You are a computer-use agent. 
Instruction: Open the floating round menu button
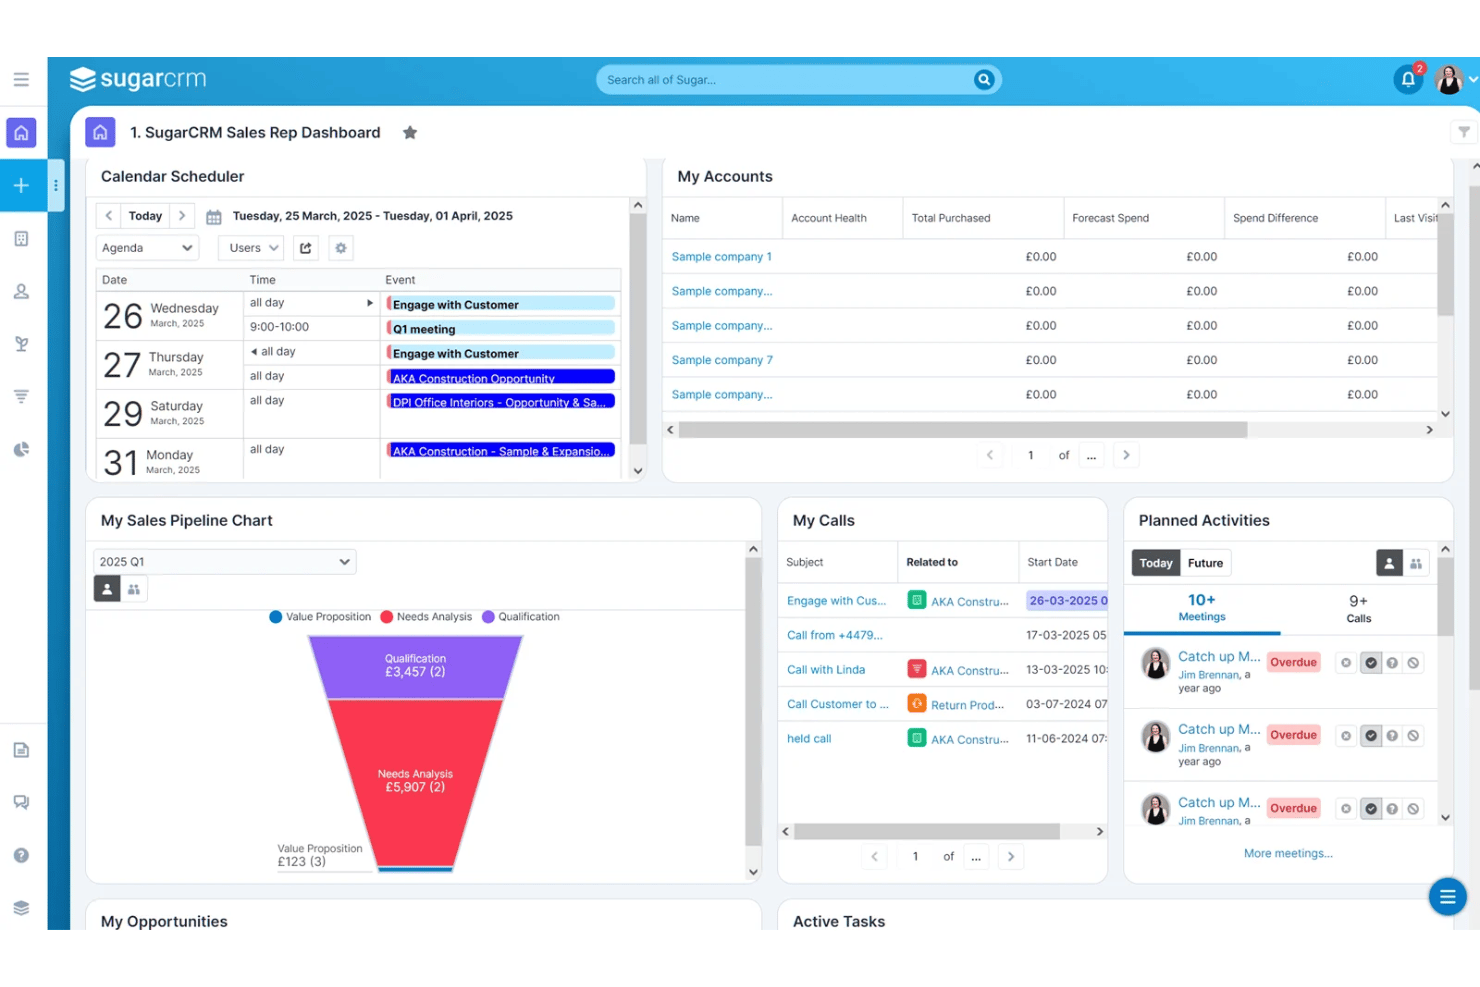(1447, 897)
